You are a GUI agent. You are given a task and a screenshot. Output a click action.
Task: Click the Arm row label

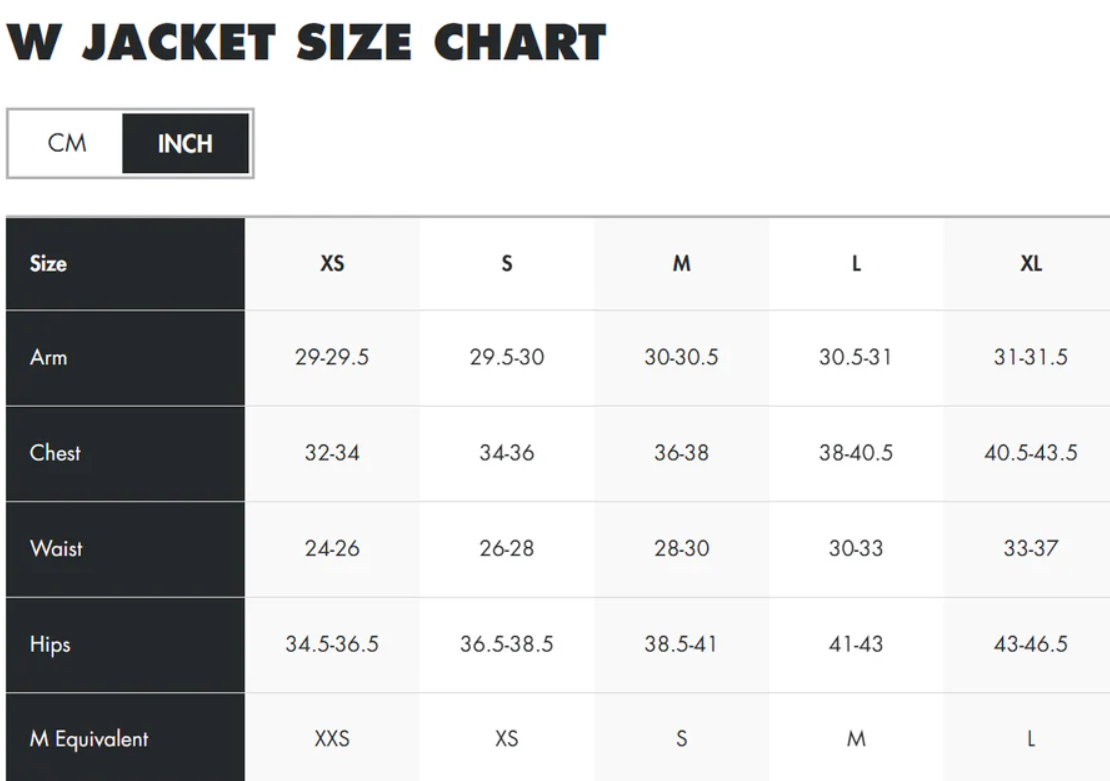(x=49, y=357)
